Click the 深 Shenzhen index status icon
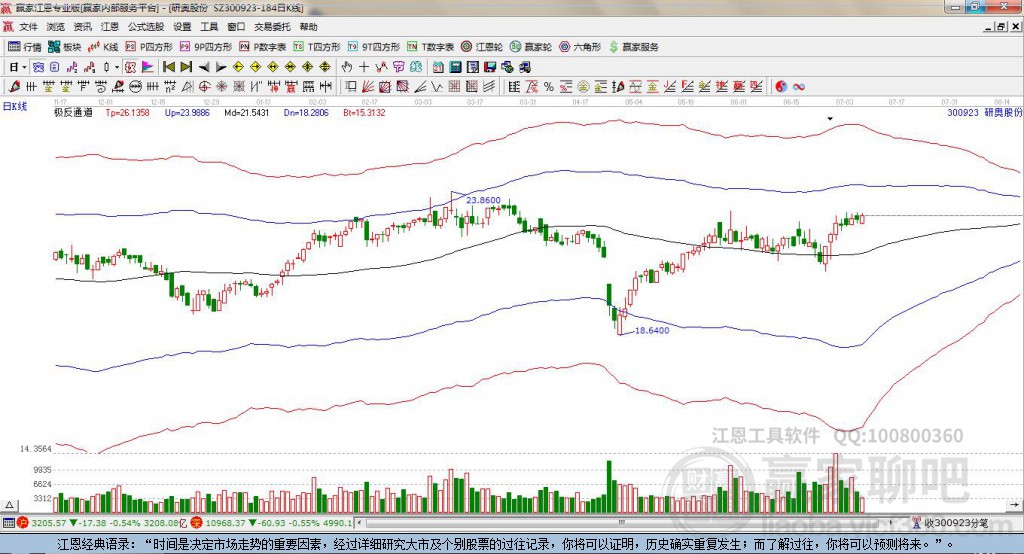This screenshot has height=554, width=1024. 197,523
